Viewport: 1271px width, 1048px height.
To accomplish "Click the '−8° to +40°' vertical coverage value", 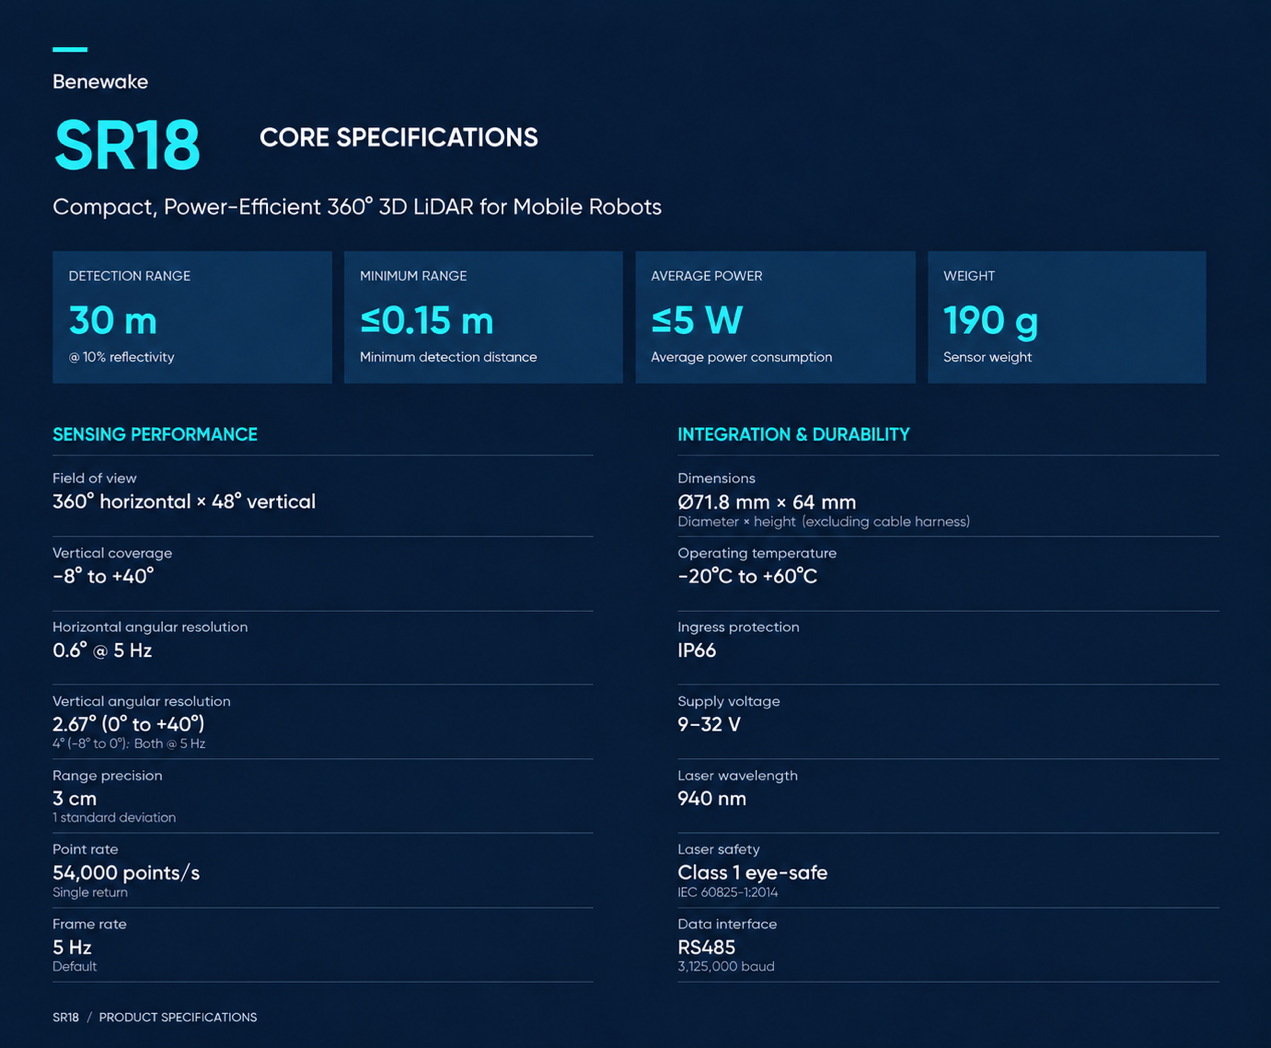I will (x=103, y=576).
